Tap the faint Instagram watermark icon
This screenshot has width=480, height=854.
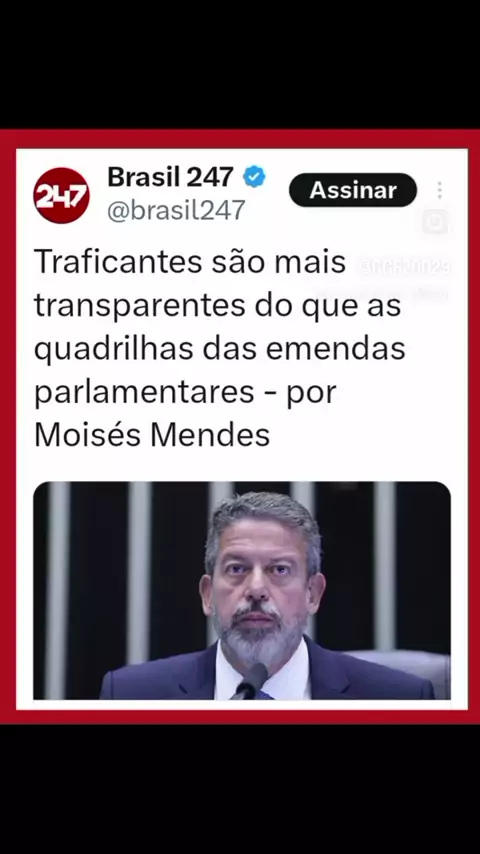(435, 222)
